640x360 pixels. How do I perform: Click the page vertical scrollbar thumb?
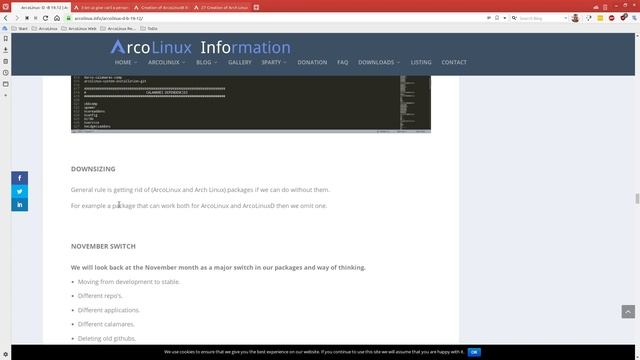(x=637, y=198)
